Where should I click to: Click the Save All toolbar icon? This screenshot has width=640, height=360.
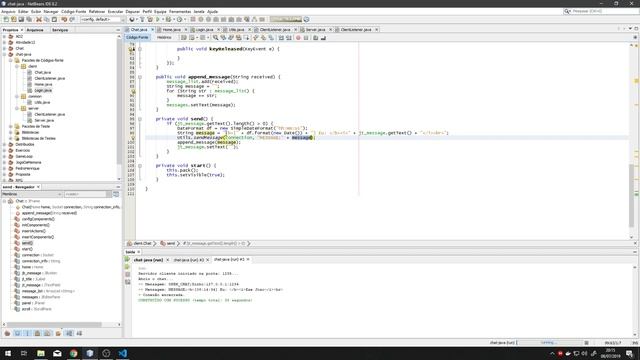(29, 19)
